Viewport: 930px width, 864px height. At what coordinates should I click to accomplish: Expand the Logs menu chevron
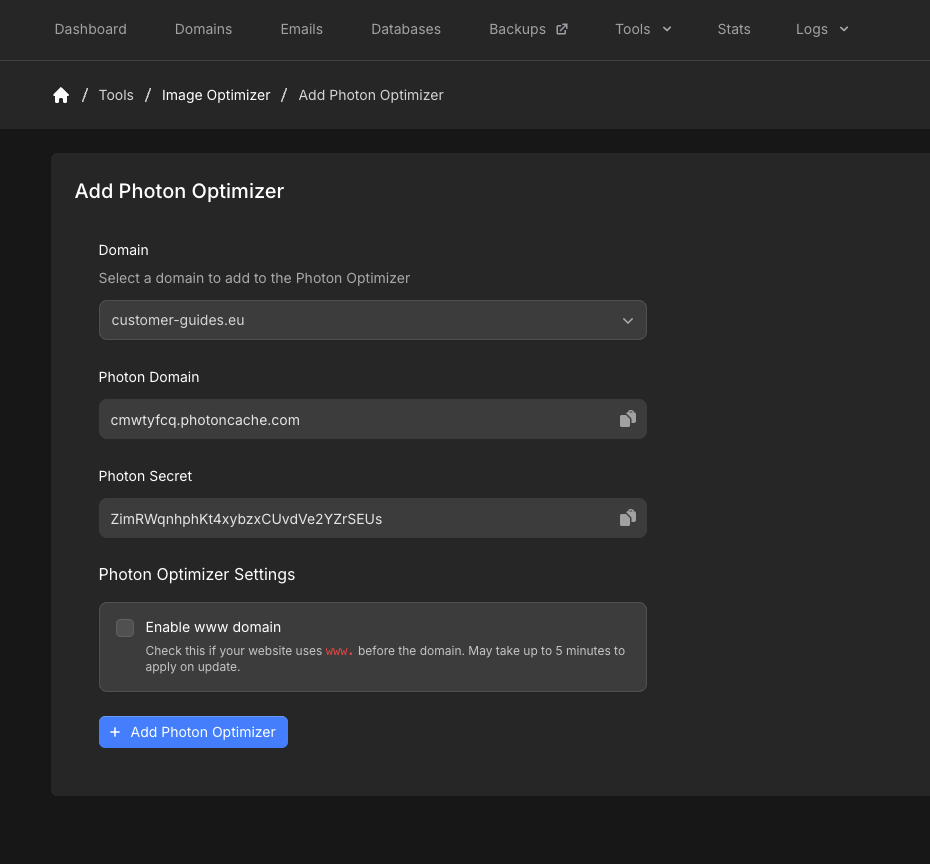pos(844,28)
